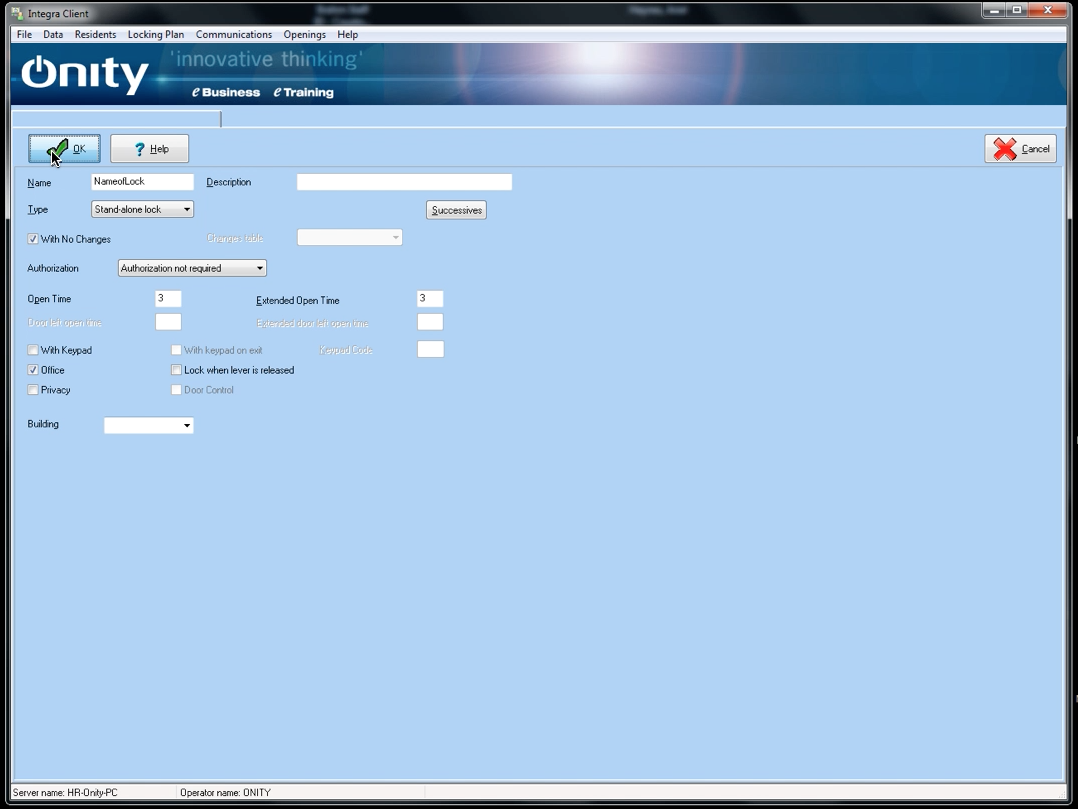Enable the With Keypad checkbox
Image resolution: width=1078 pixels, height=809 pixels.
tap(33, 350)
